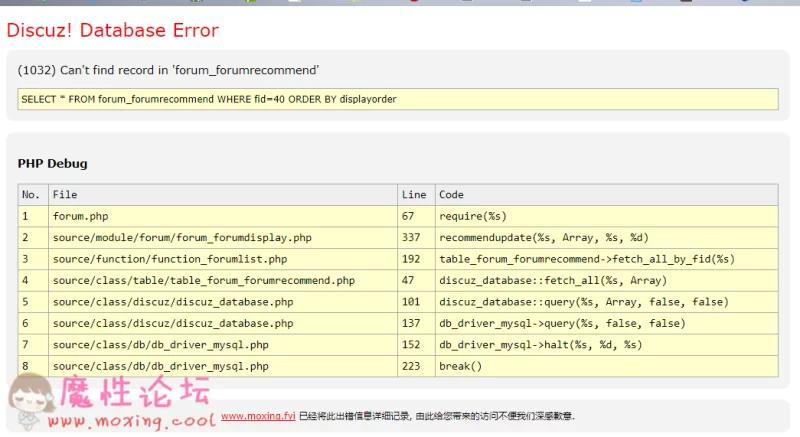Select the 'PHP Debug' heading
The height and width of the screenshot is (437, 800).
[x=53, y=164]
